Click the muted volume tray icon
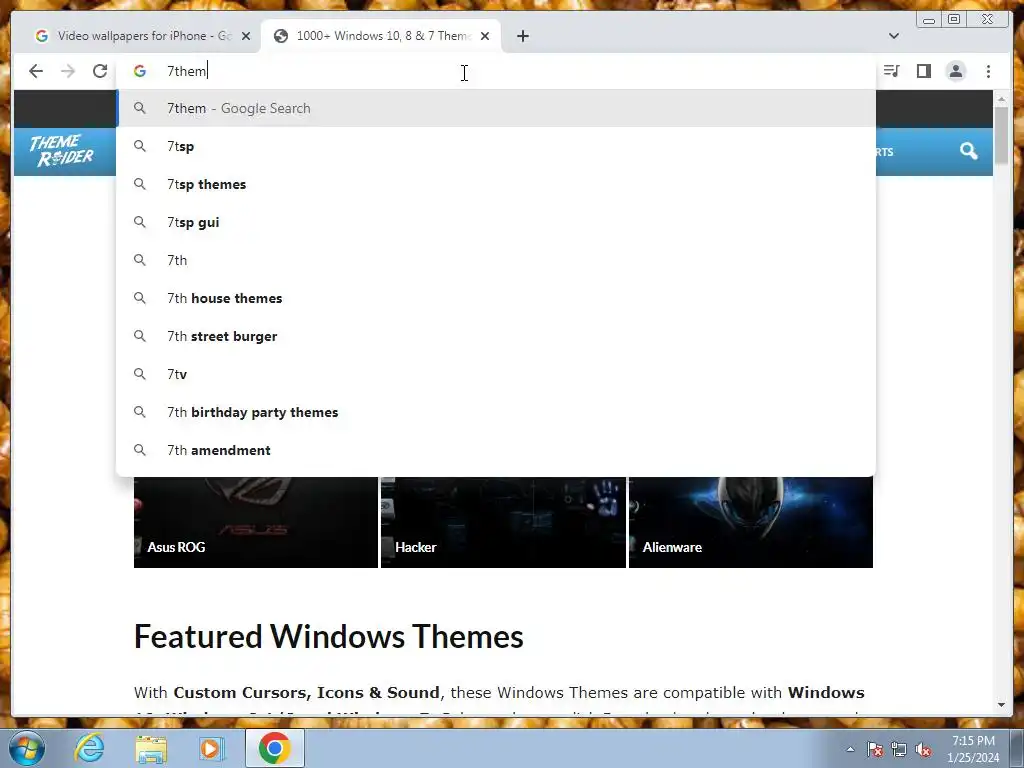 923,750
